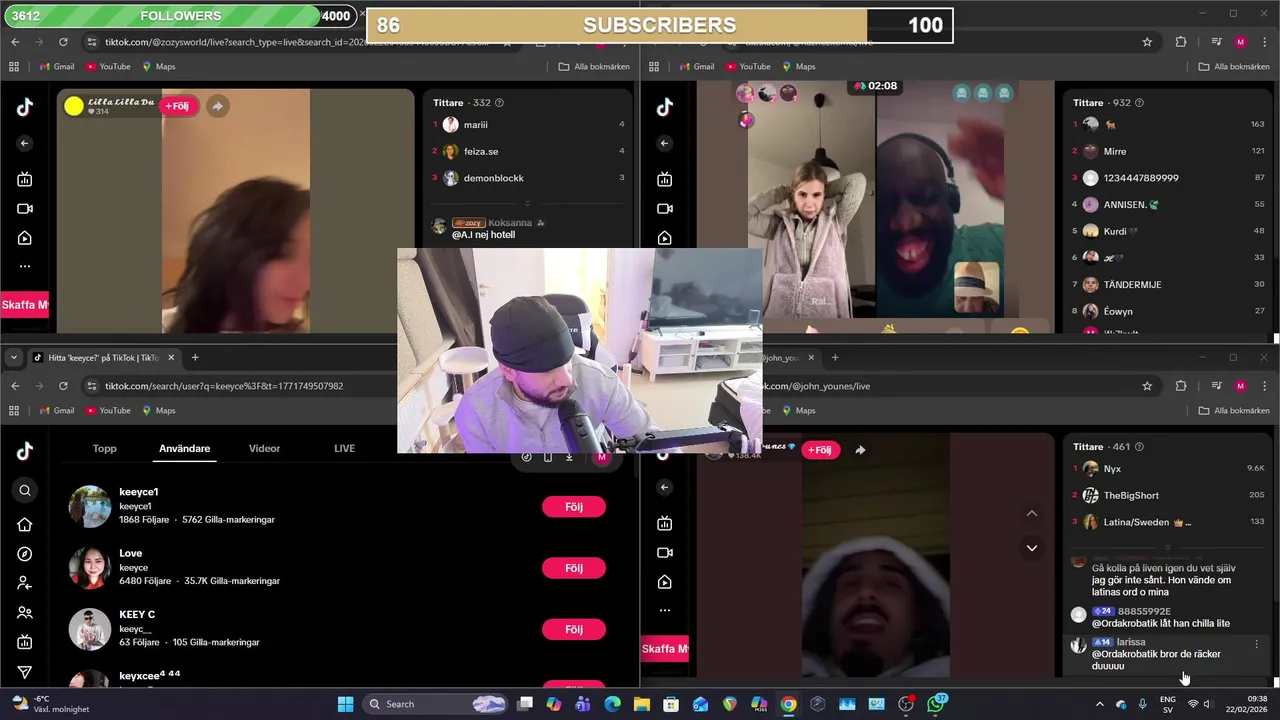
Task: Open play/video icon in 932-viewer sidebar
Action: 665,238
